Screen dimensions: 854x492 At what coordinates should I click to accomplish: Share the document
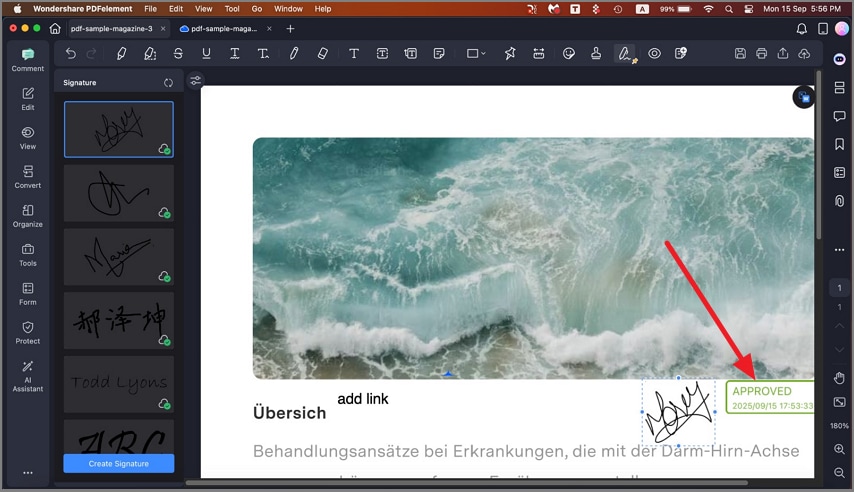coord(783,53)
